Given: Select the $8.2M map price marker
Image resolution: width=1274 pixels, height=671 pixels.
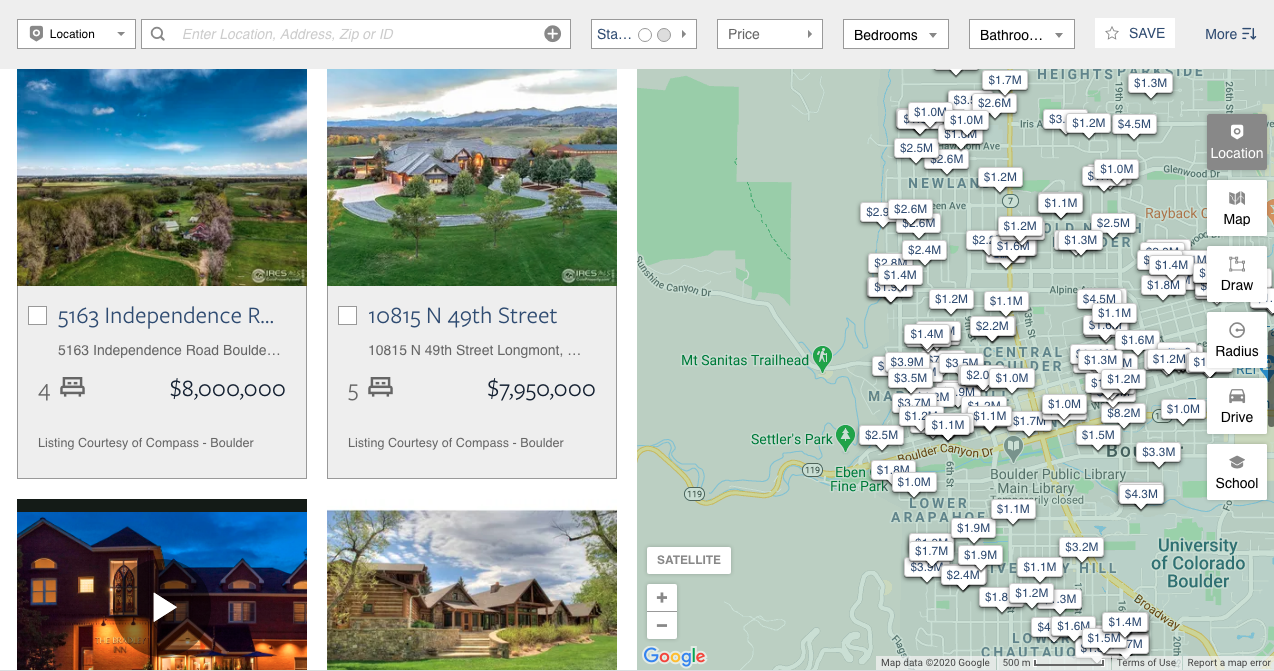Looking at the screenshot, I should pos(1123,413).
